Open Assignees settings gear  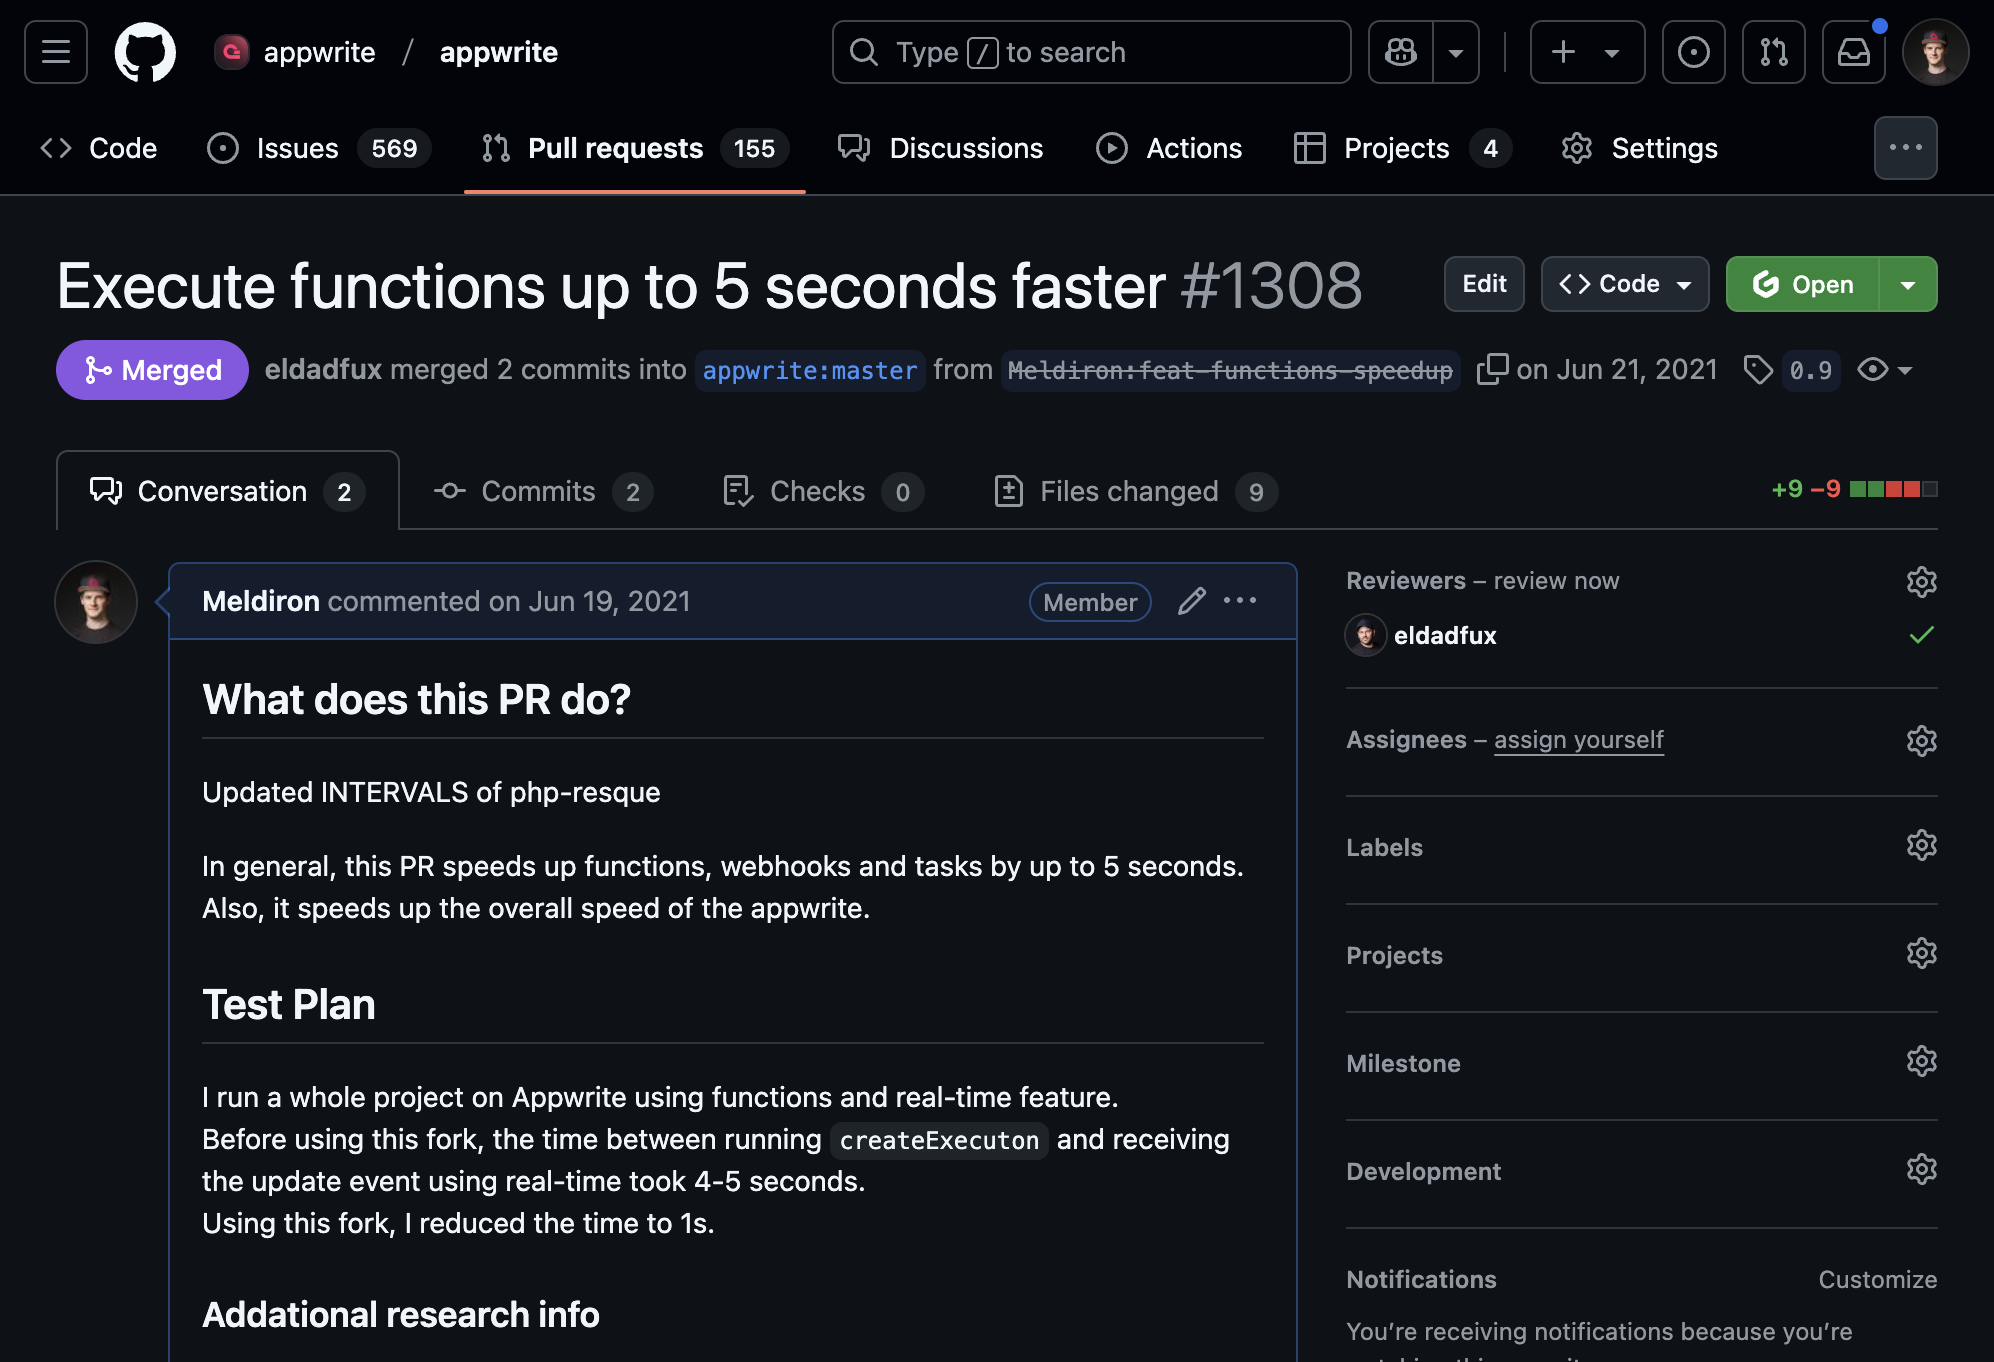(1921, 740)
